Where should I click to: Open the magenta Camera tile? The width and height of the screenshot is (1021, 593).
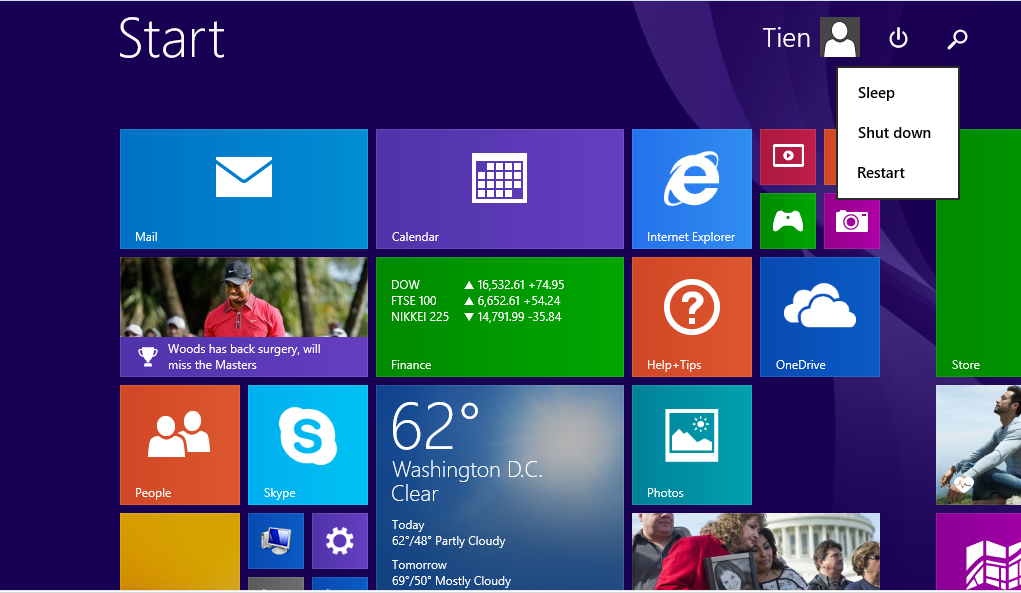[x=852, y=222]
